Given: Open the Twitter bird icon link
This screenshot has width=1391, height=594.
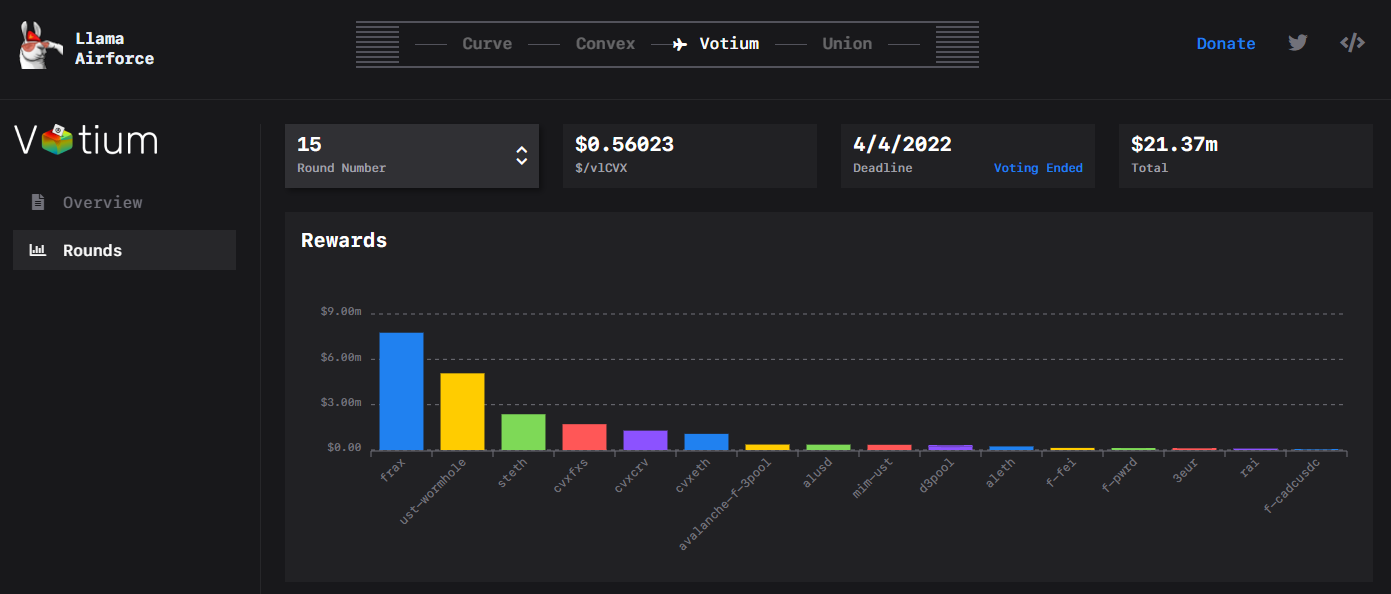Looking at the screenshot, I should (1297, 43).
